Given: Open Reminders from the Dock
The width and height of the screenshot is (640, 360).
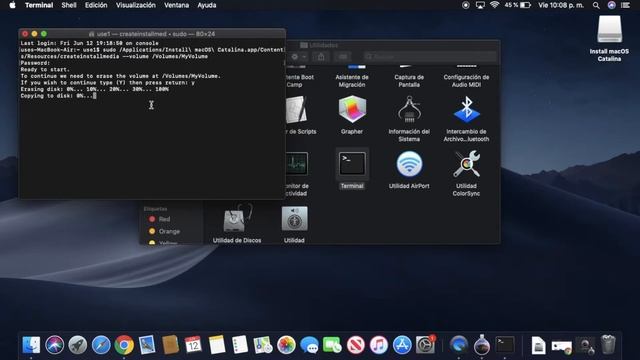Looking at the screenshot, I should click(240, 345).
